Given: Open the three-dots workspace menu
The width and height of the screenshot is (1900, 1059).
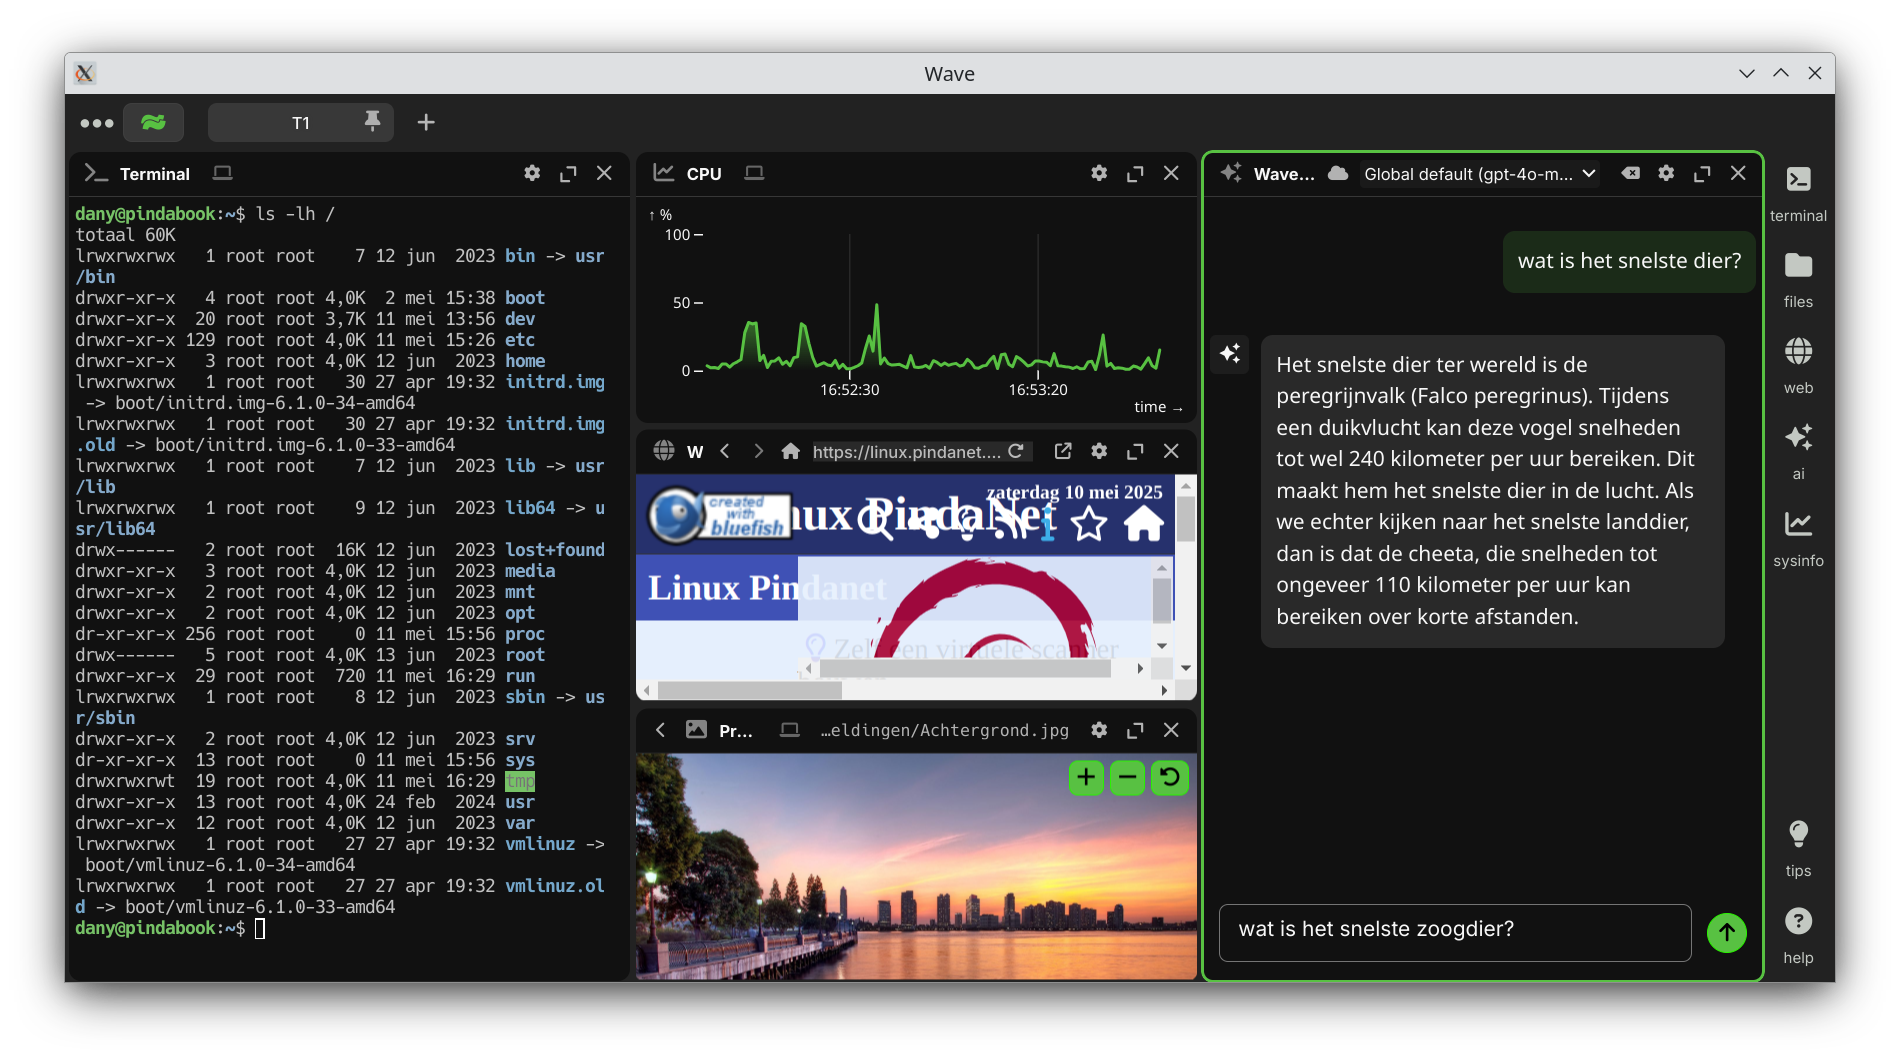Looking at the screenshot, I should (97, 123).
